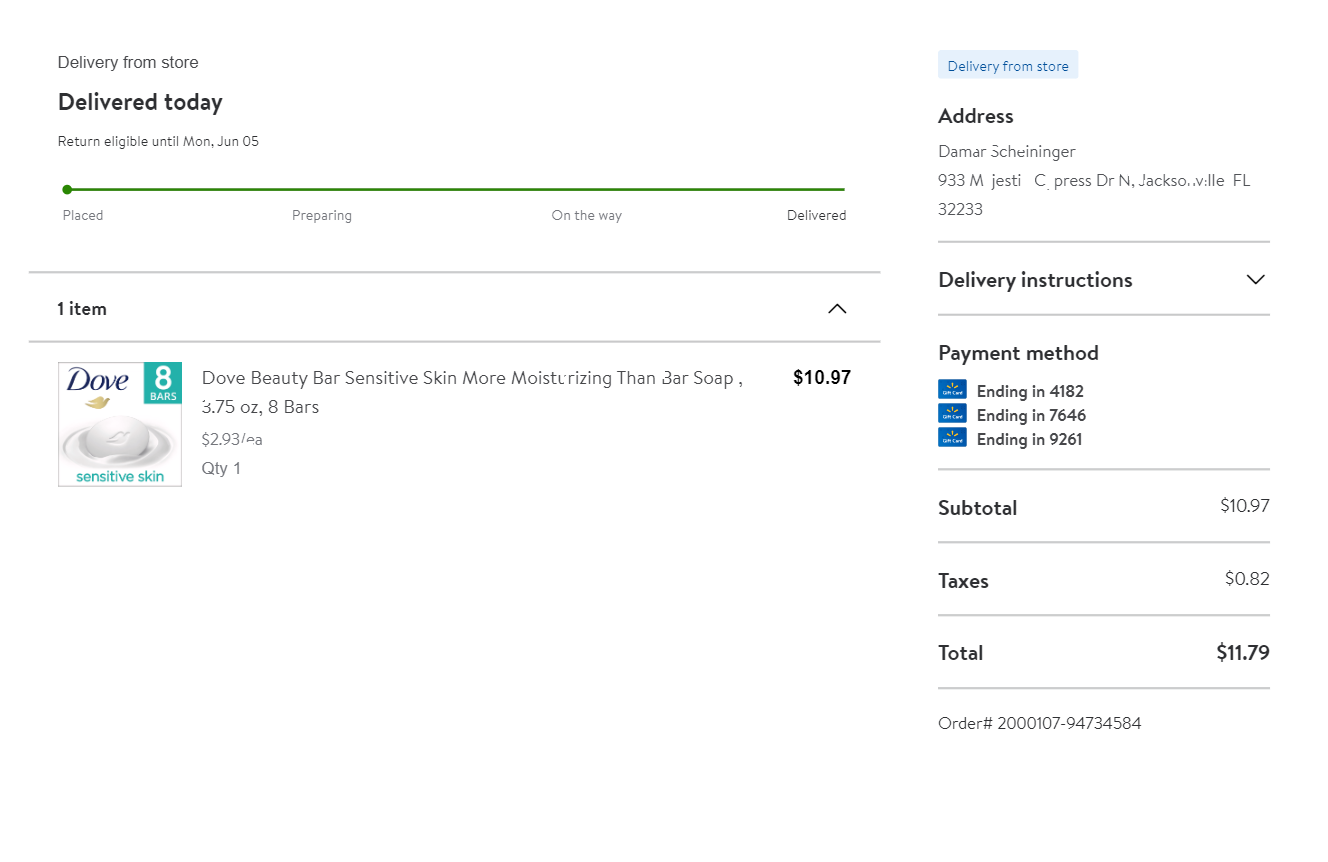
Task: Click the Preparing progress step label
Action: pos(322,215)
